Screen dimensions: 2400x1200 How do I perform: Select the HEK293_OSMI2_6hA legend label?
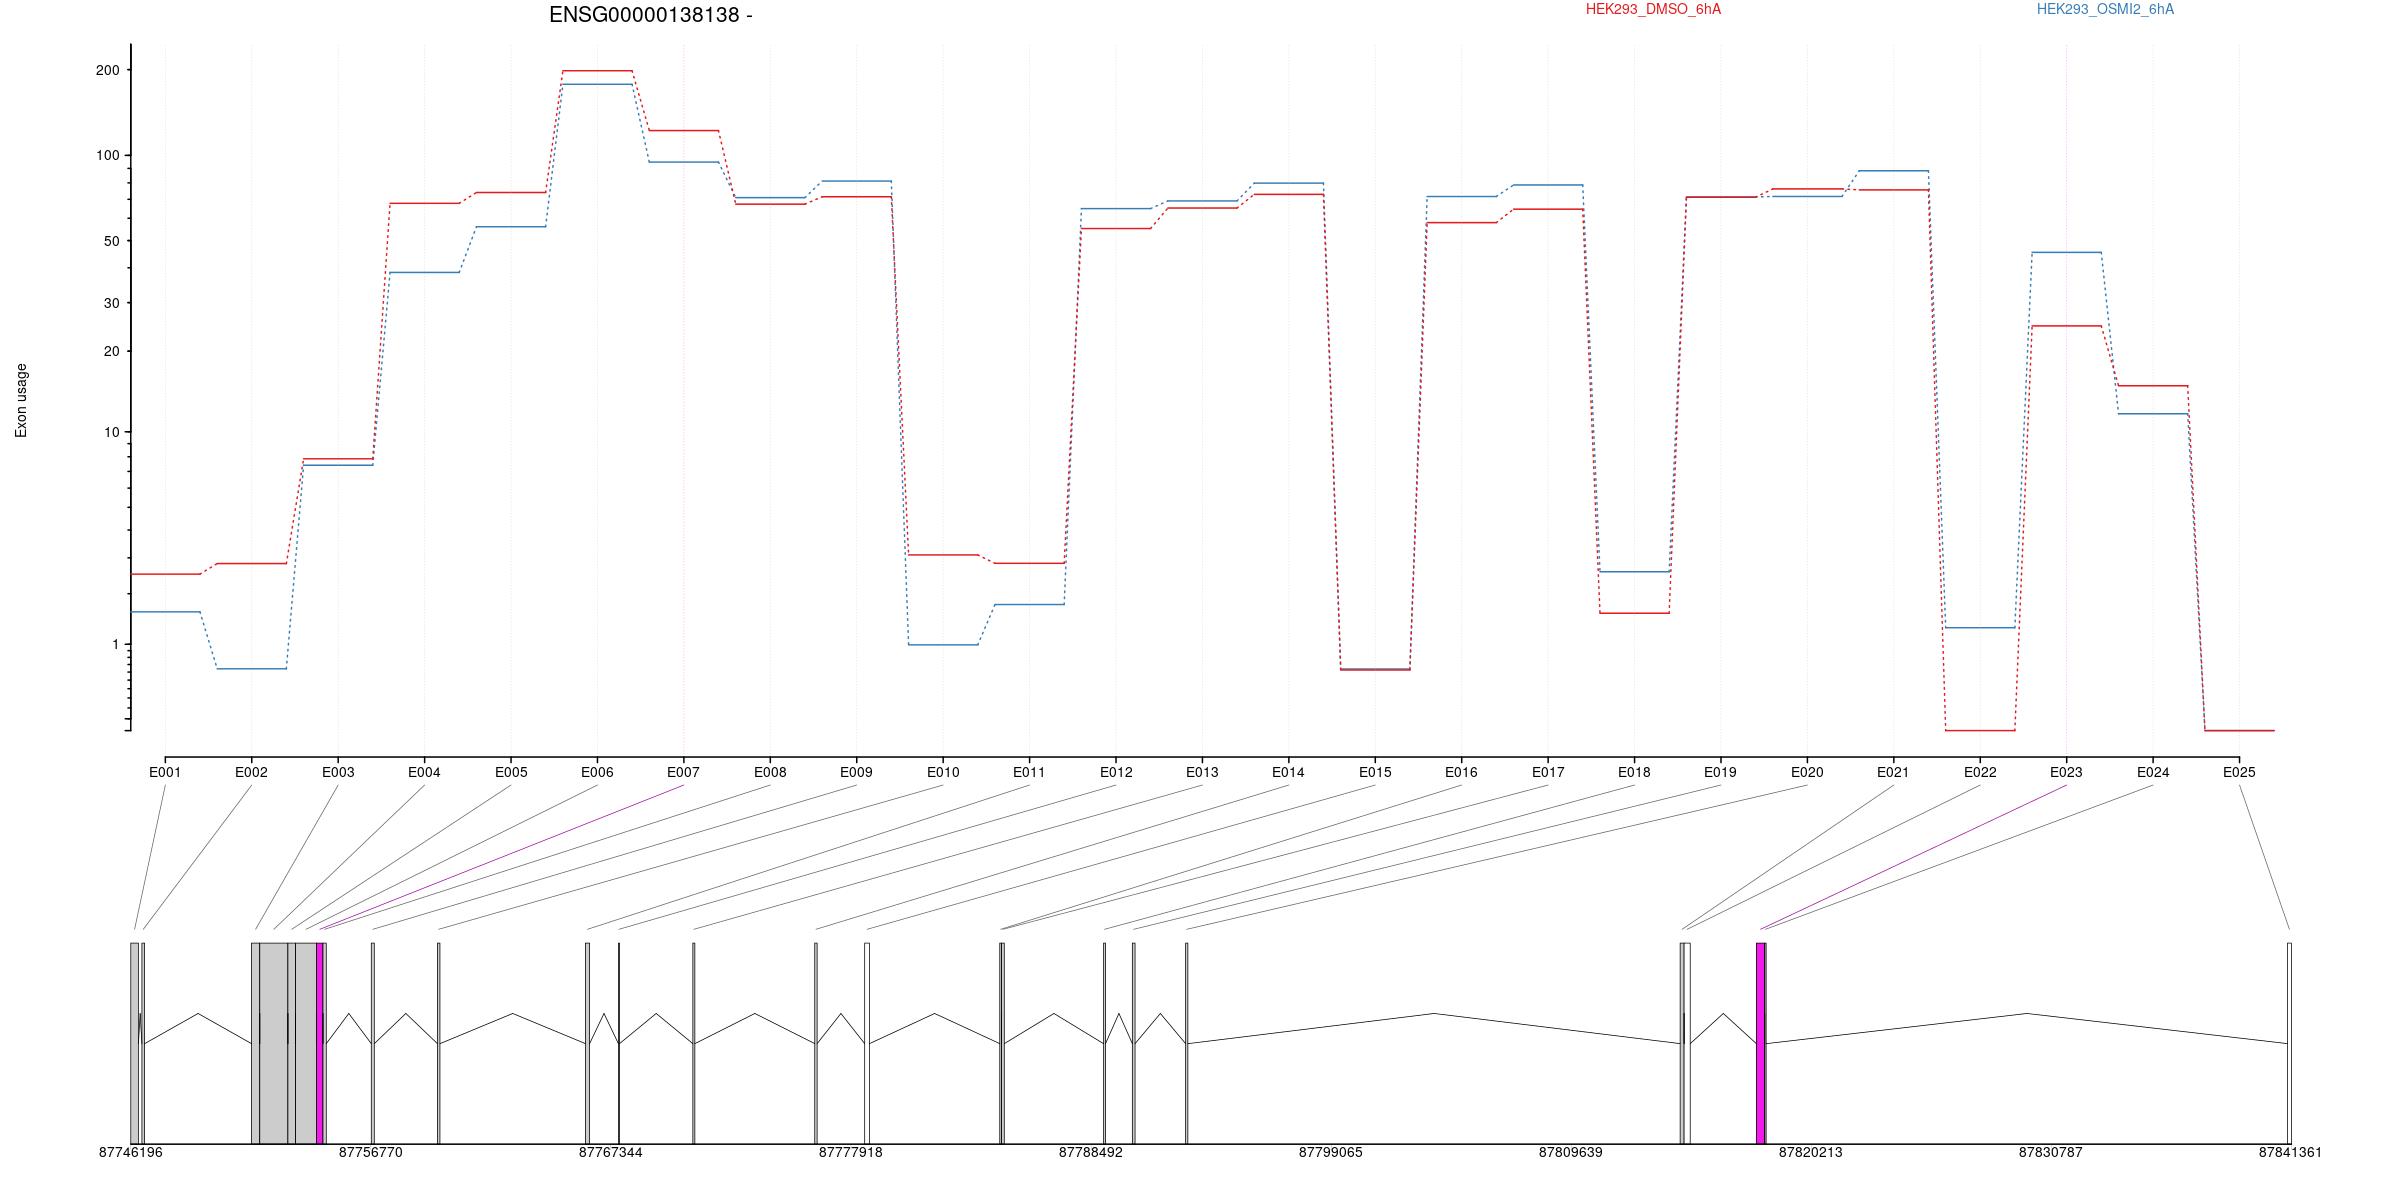click(2105, 9)
